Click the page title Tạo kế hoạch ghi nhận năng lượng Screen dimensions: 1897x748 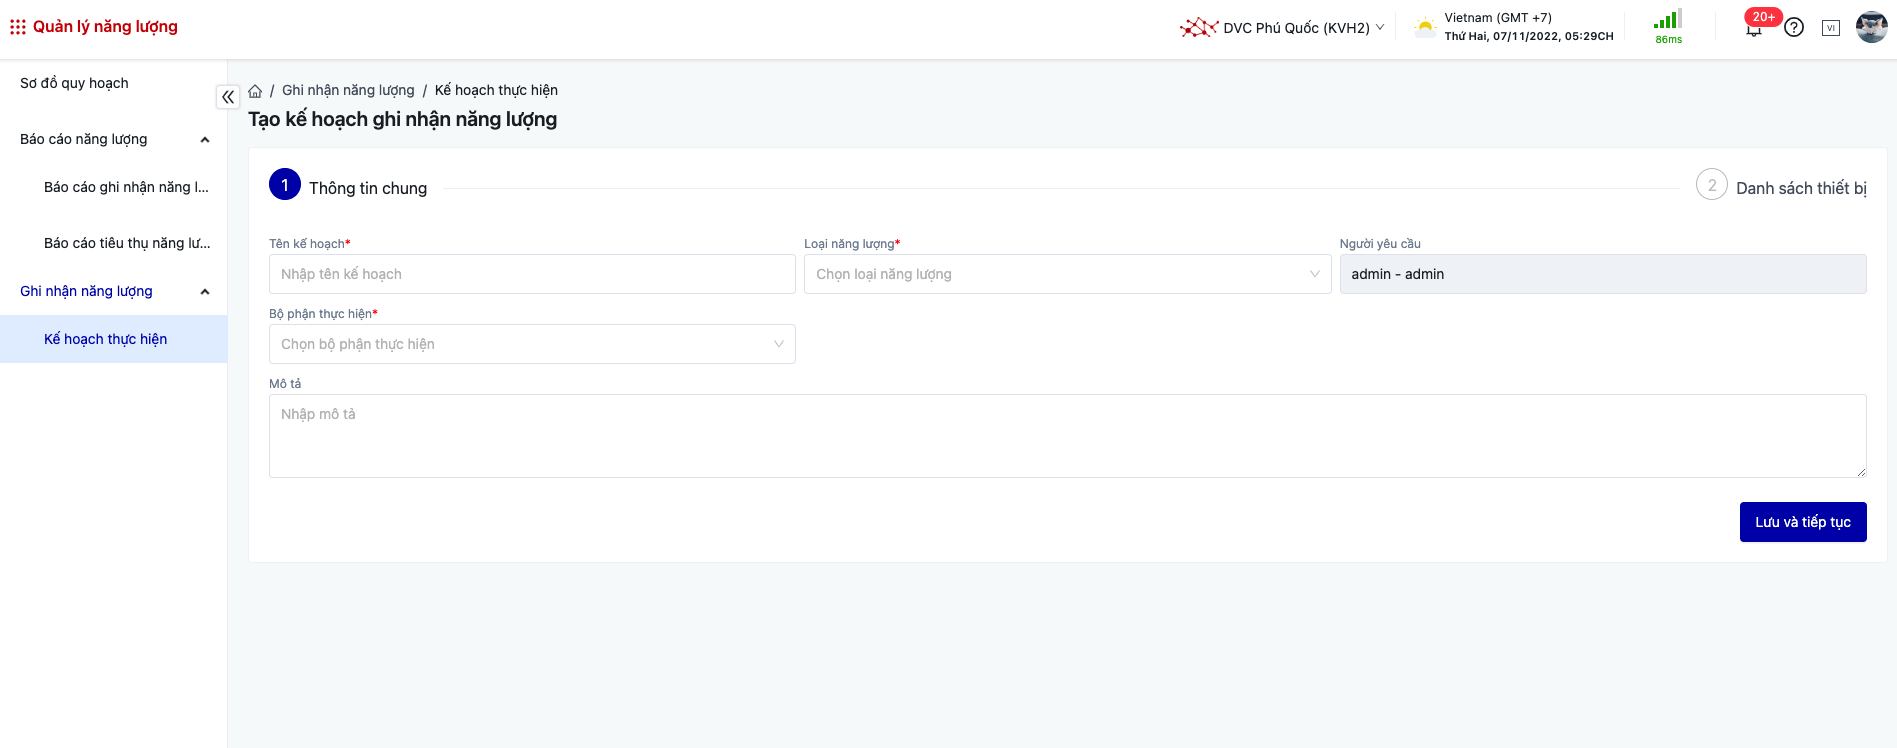click(x=402, y=119)
